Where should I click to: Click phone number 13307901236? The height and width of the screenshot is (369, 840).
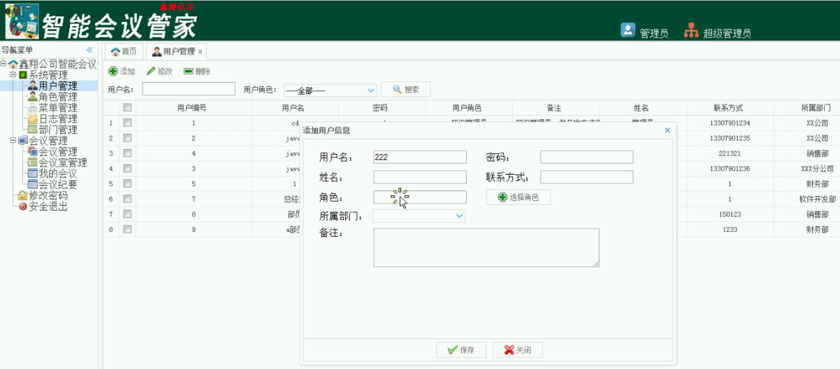point(729,168)
